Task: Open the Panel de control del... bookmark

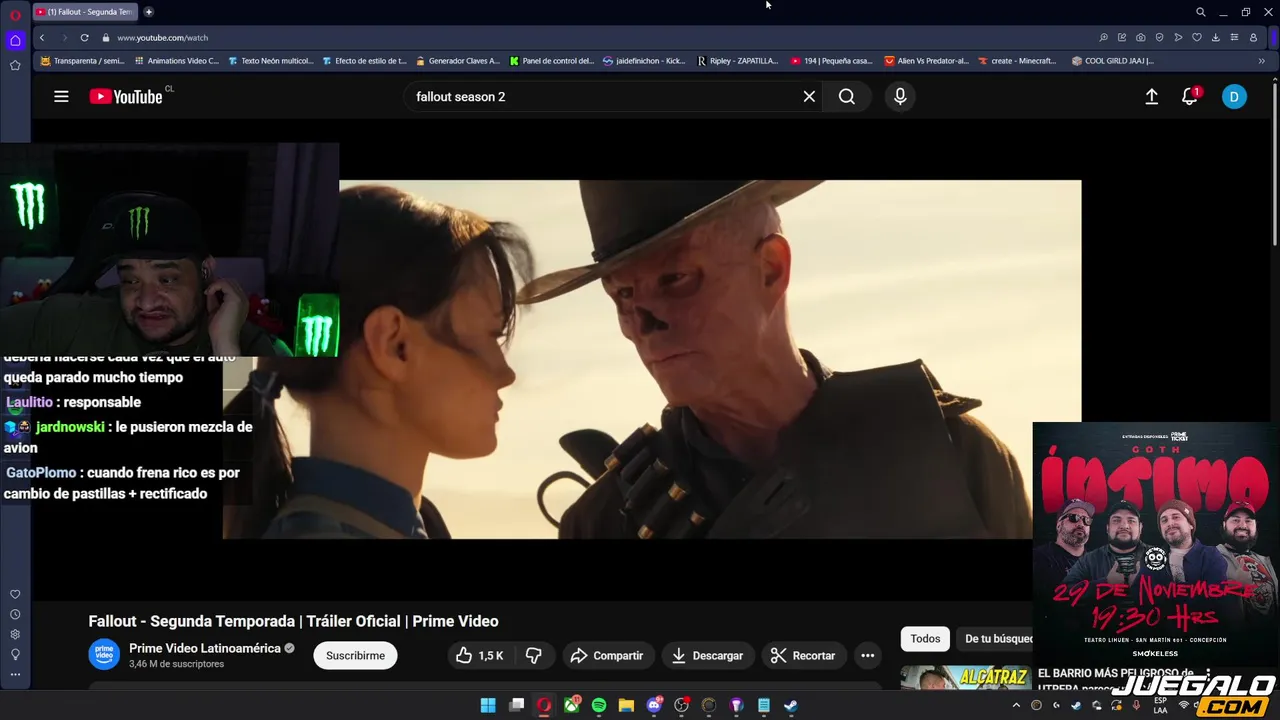Action: coord(551,61)
